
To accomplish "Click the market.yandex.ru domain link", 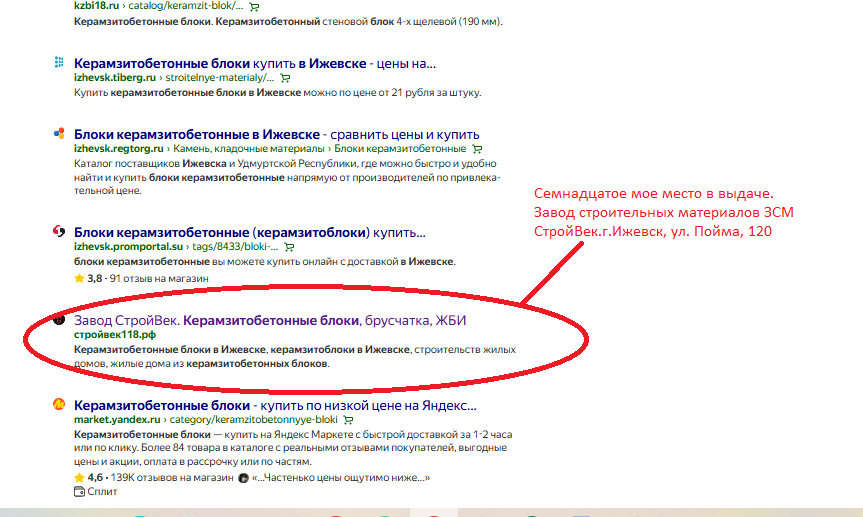I will [x=117, y=420].
